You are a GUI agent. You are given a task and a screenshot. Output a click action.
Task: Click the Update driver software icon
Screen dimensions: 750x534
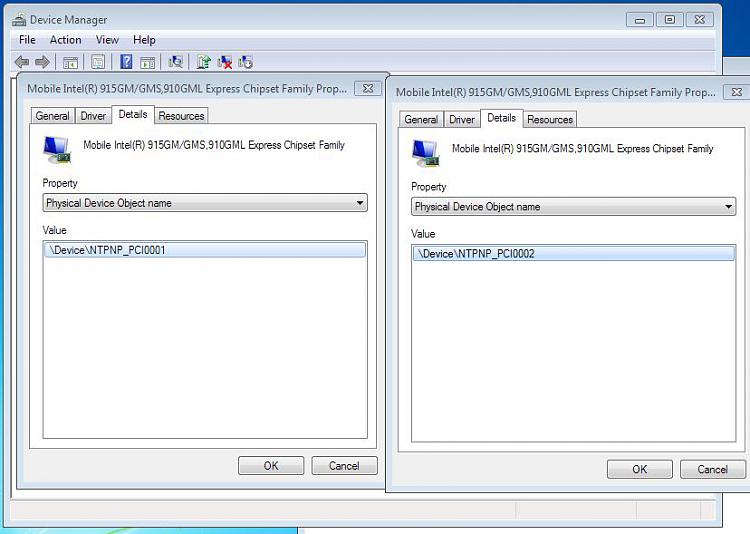pyautogui.click(x=204, y=62)
